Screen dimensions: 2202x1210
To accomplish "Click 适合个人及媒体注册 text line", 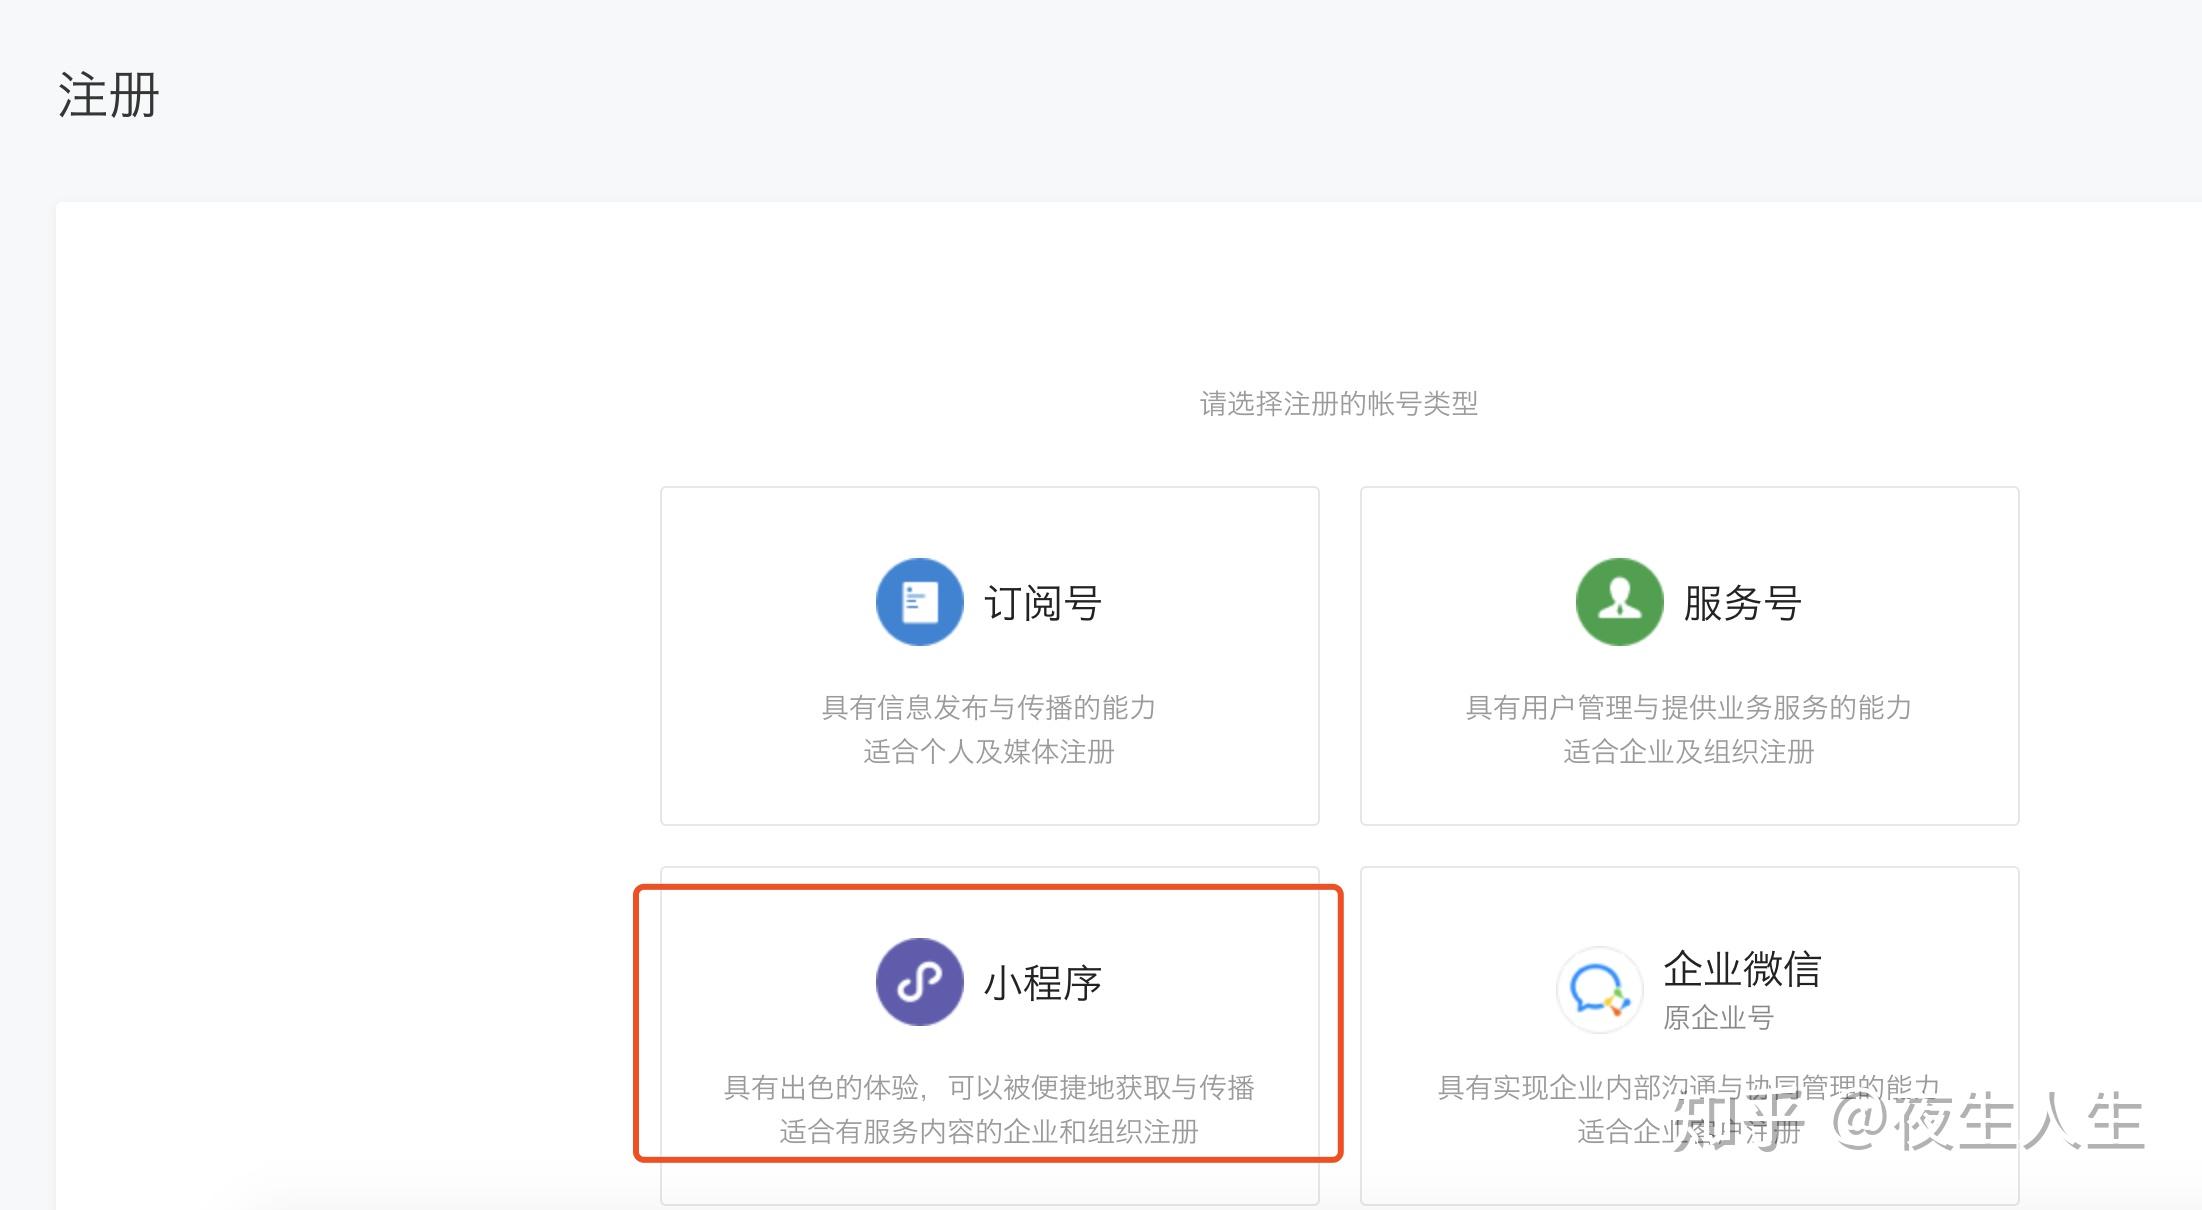I will [988, 752].
